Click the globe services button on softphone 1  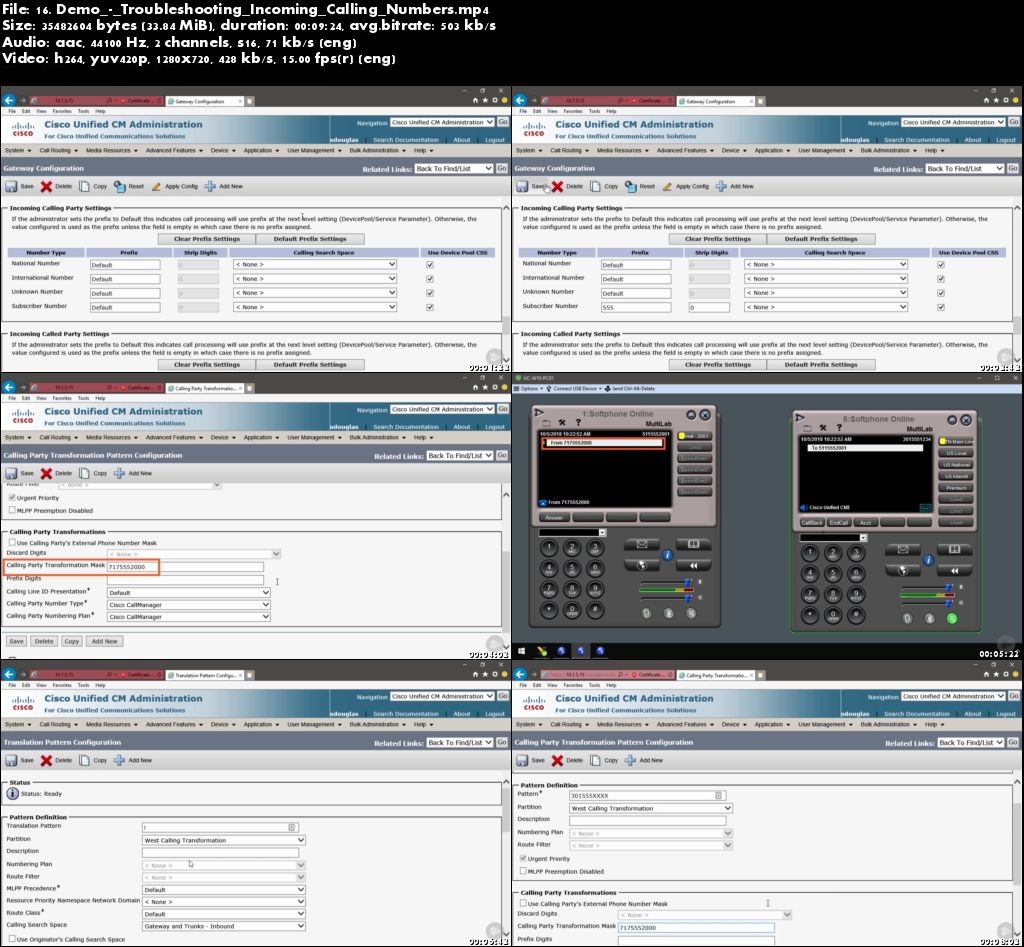click(x=642, y=565)
